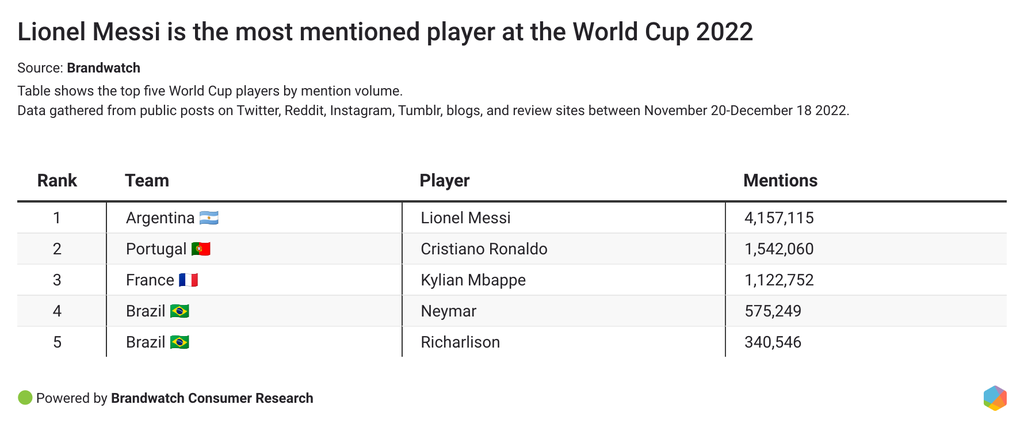Select the Richarlison player cell

tap(460, 342)
